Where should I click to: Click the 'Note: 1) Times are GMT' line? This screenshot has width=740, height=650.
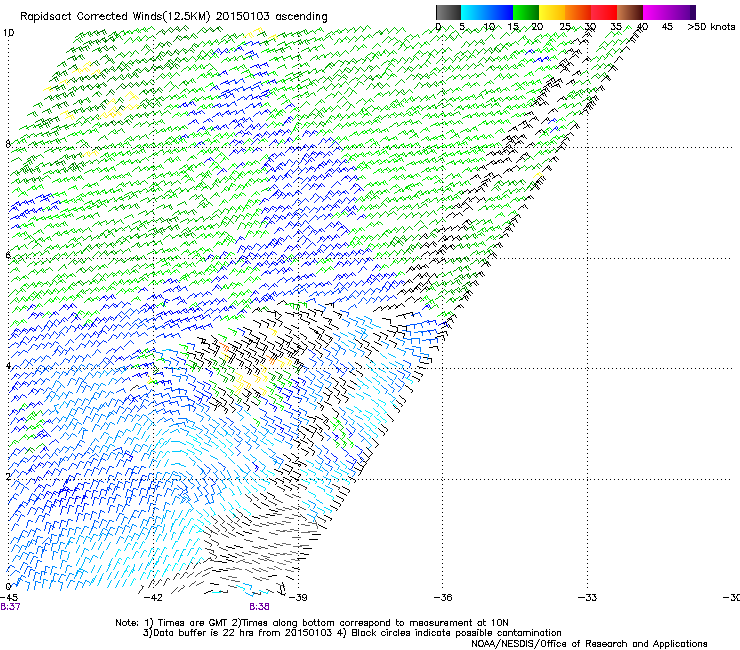click(x=312, y=623)
